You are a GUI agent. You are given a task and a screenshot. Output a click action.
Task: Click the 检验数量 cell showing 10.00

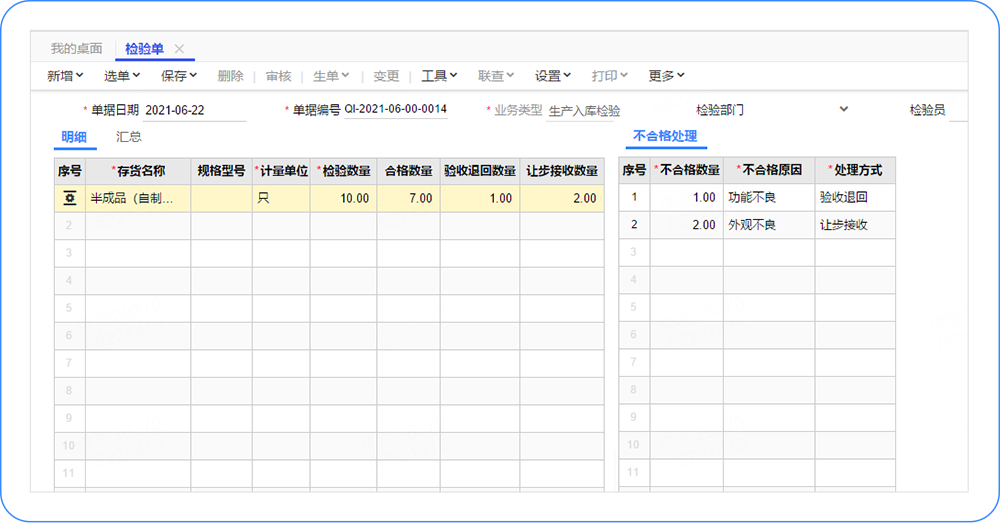point(343,199)
